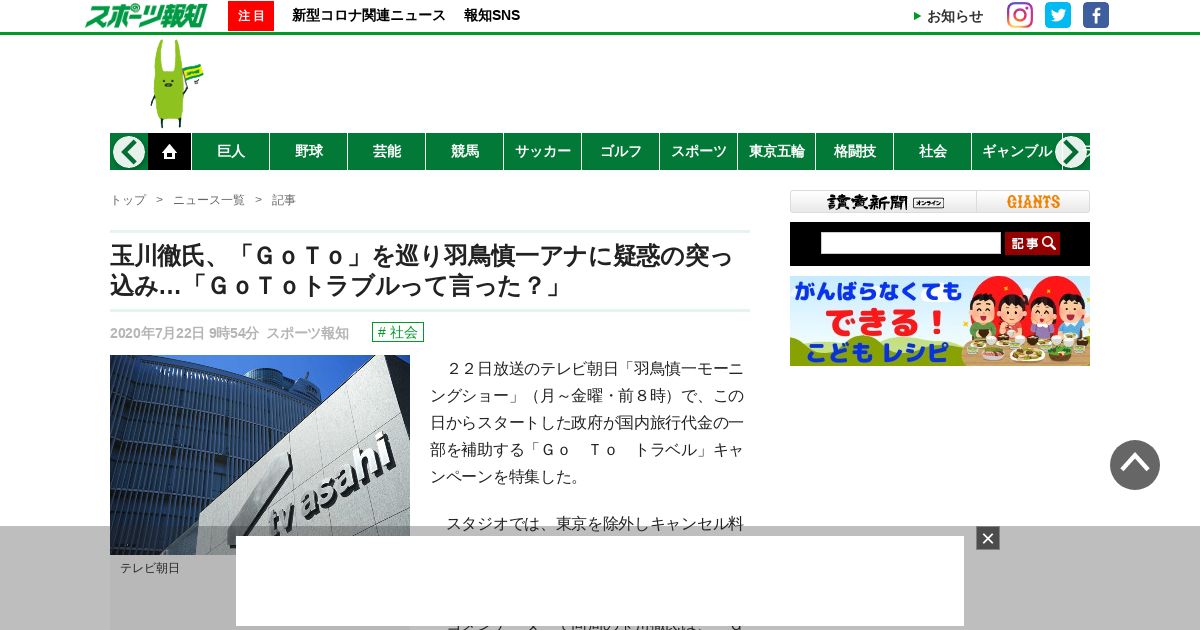Click the article date 2020年7月22日 text
This screenshot has width=1200, height=630.
(157, 333)
